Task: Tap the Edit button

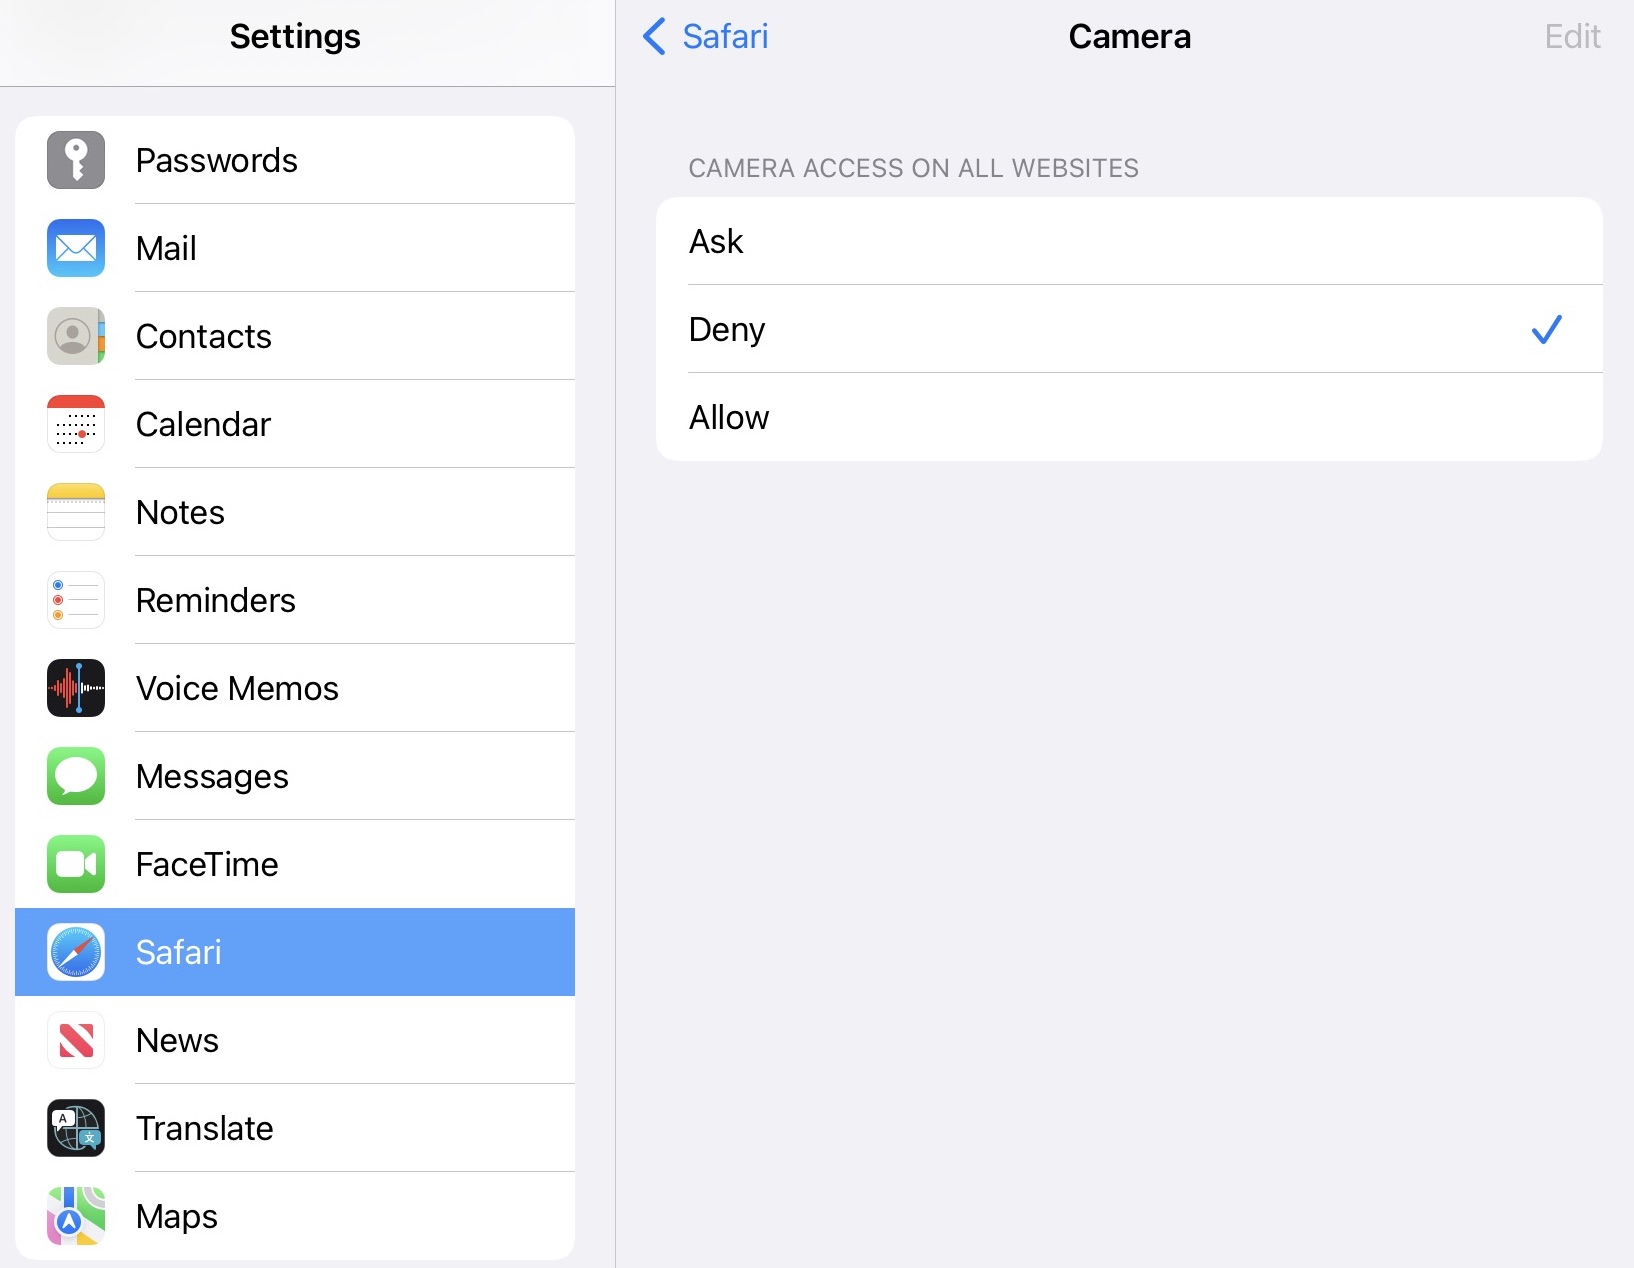Action: pos(1572,36)
